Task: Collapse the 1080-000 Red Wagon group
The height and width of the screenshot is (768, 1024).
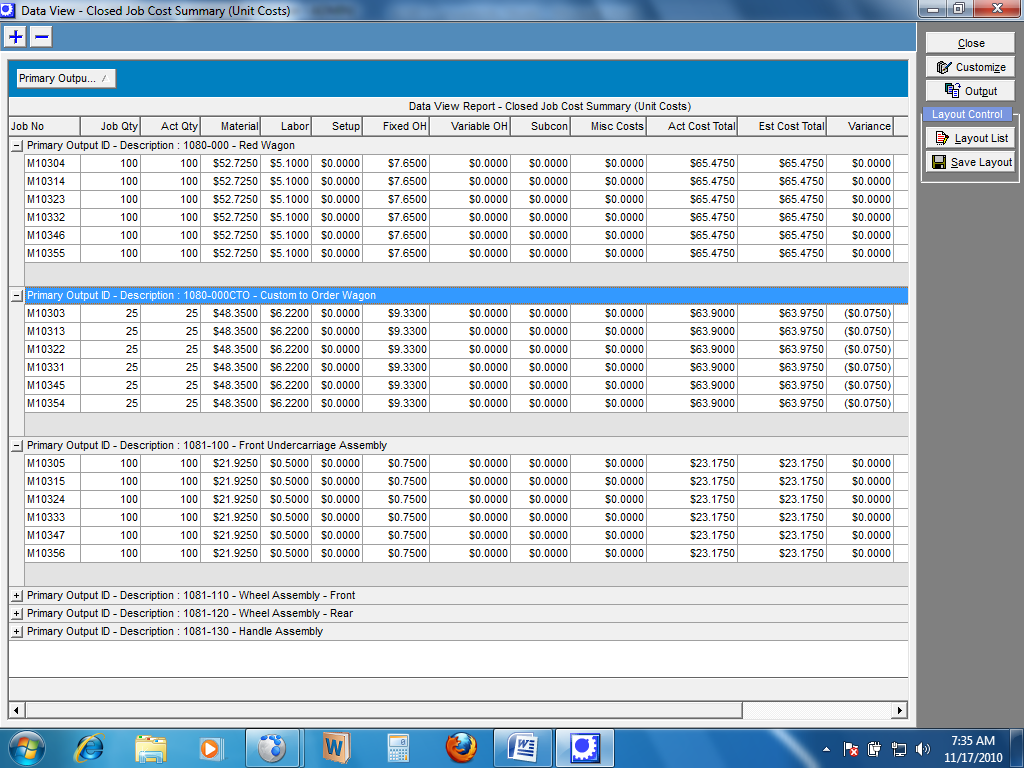Action: pyautogui.click(x=17, y=146)
